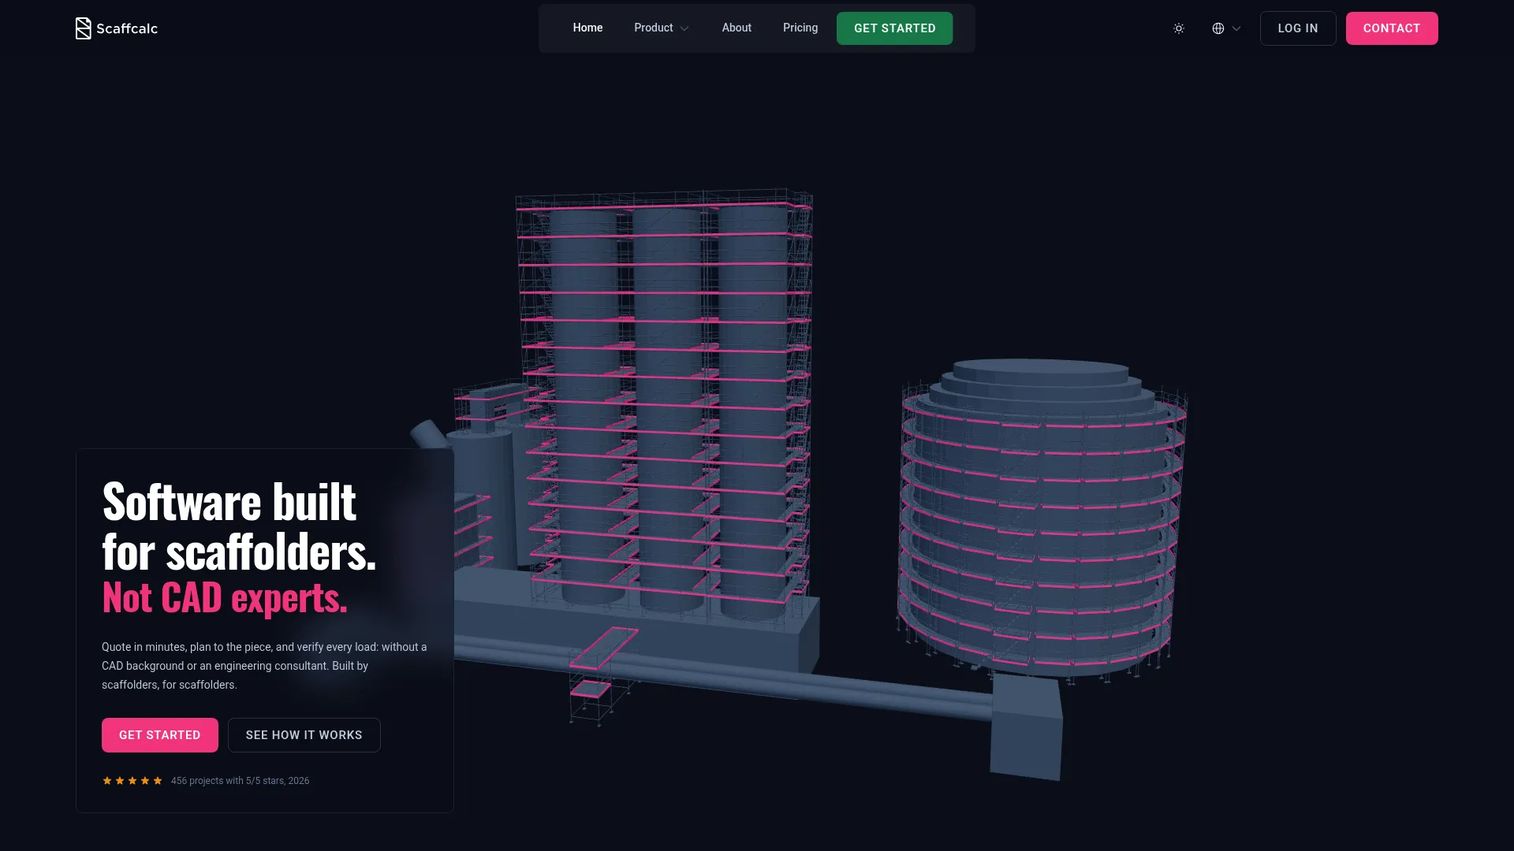The image size is (1514, 851).
Task: Click the 'Software built for scaffolders.' heading
Action: pos(239,527)
